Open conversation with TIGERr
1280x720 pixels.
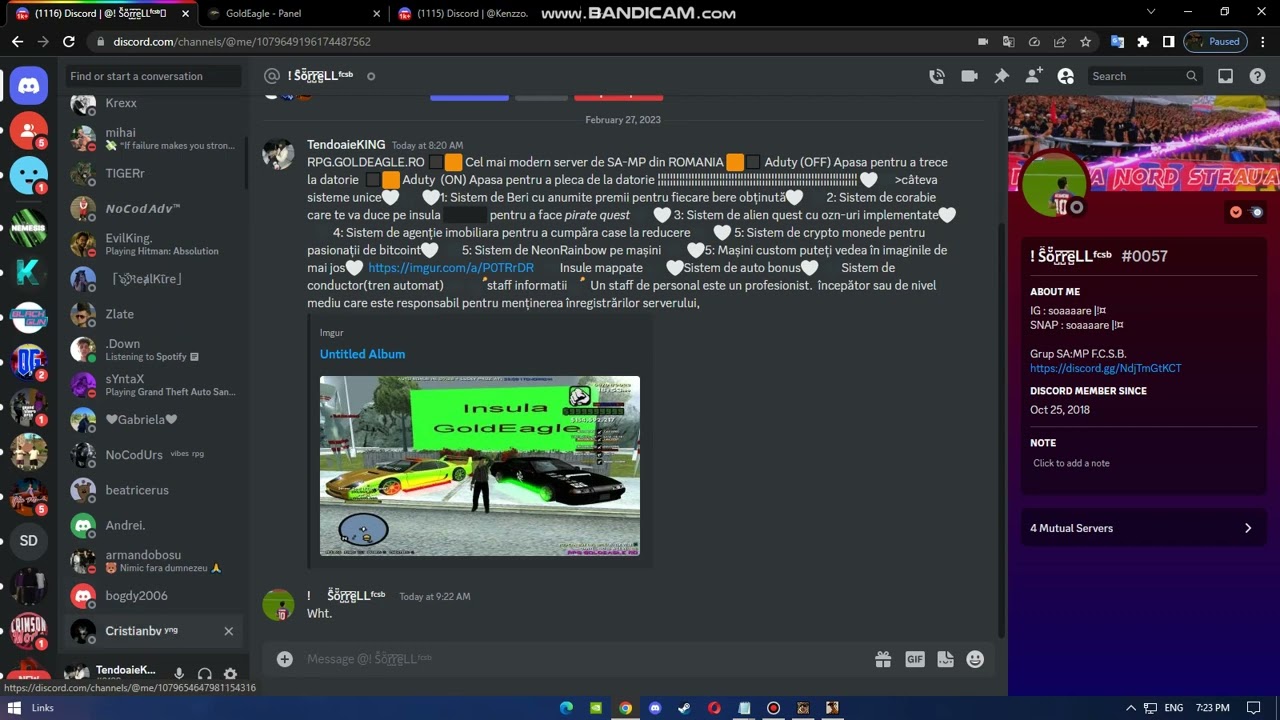(153, 174)
